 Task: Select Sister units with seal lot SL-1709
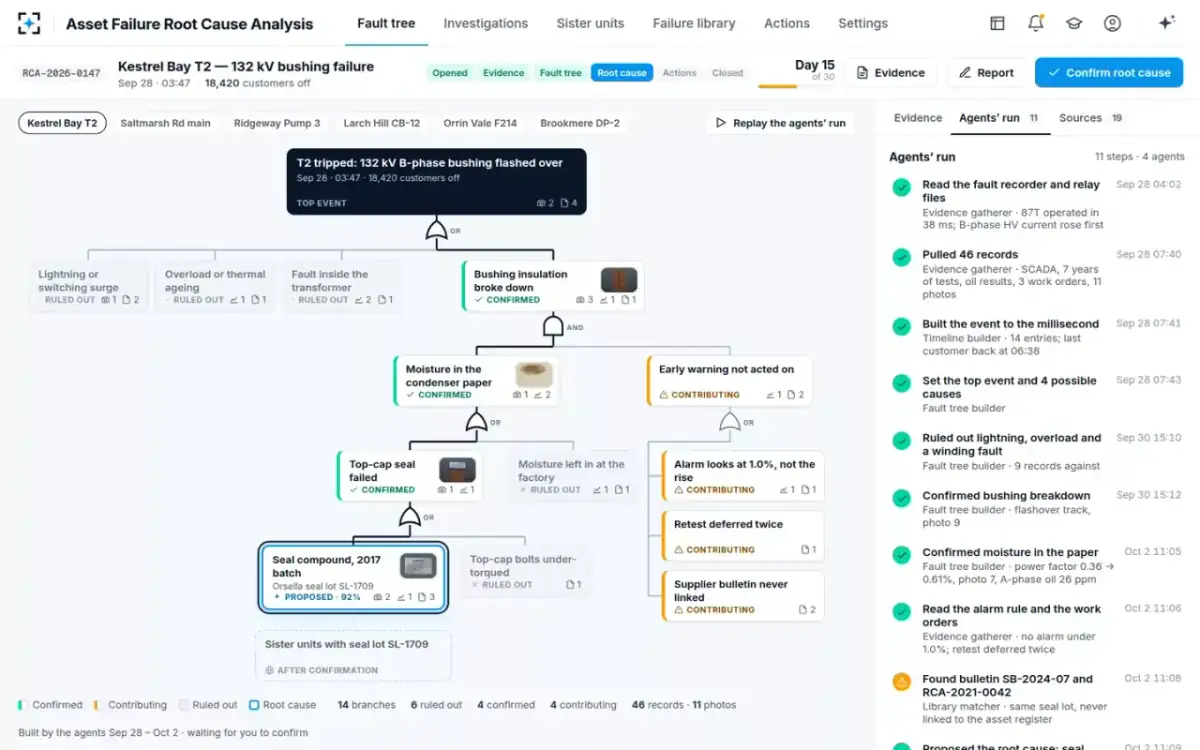pyautogui.click(x=353, y=656)
